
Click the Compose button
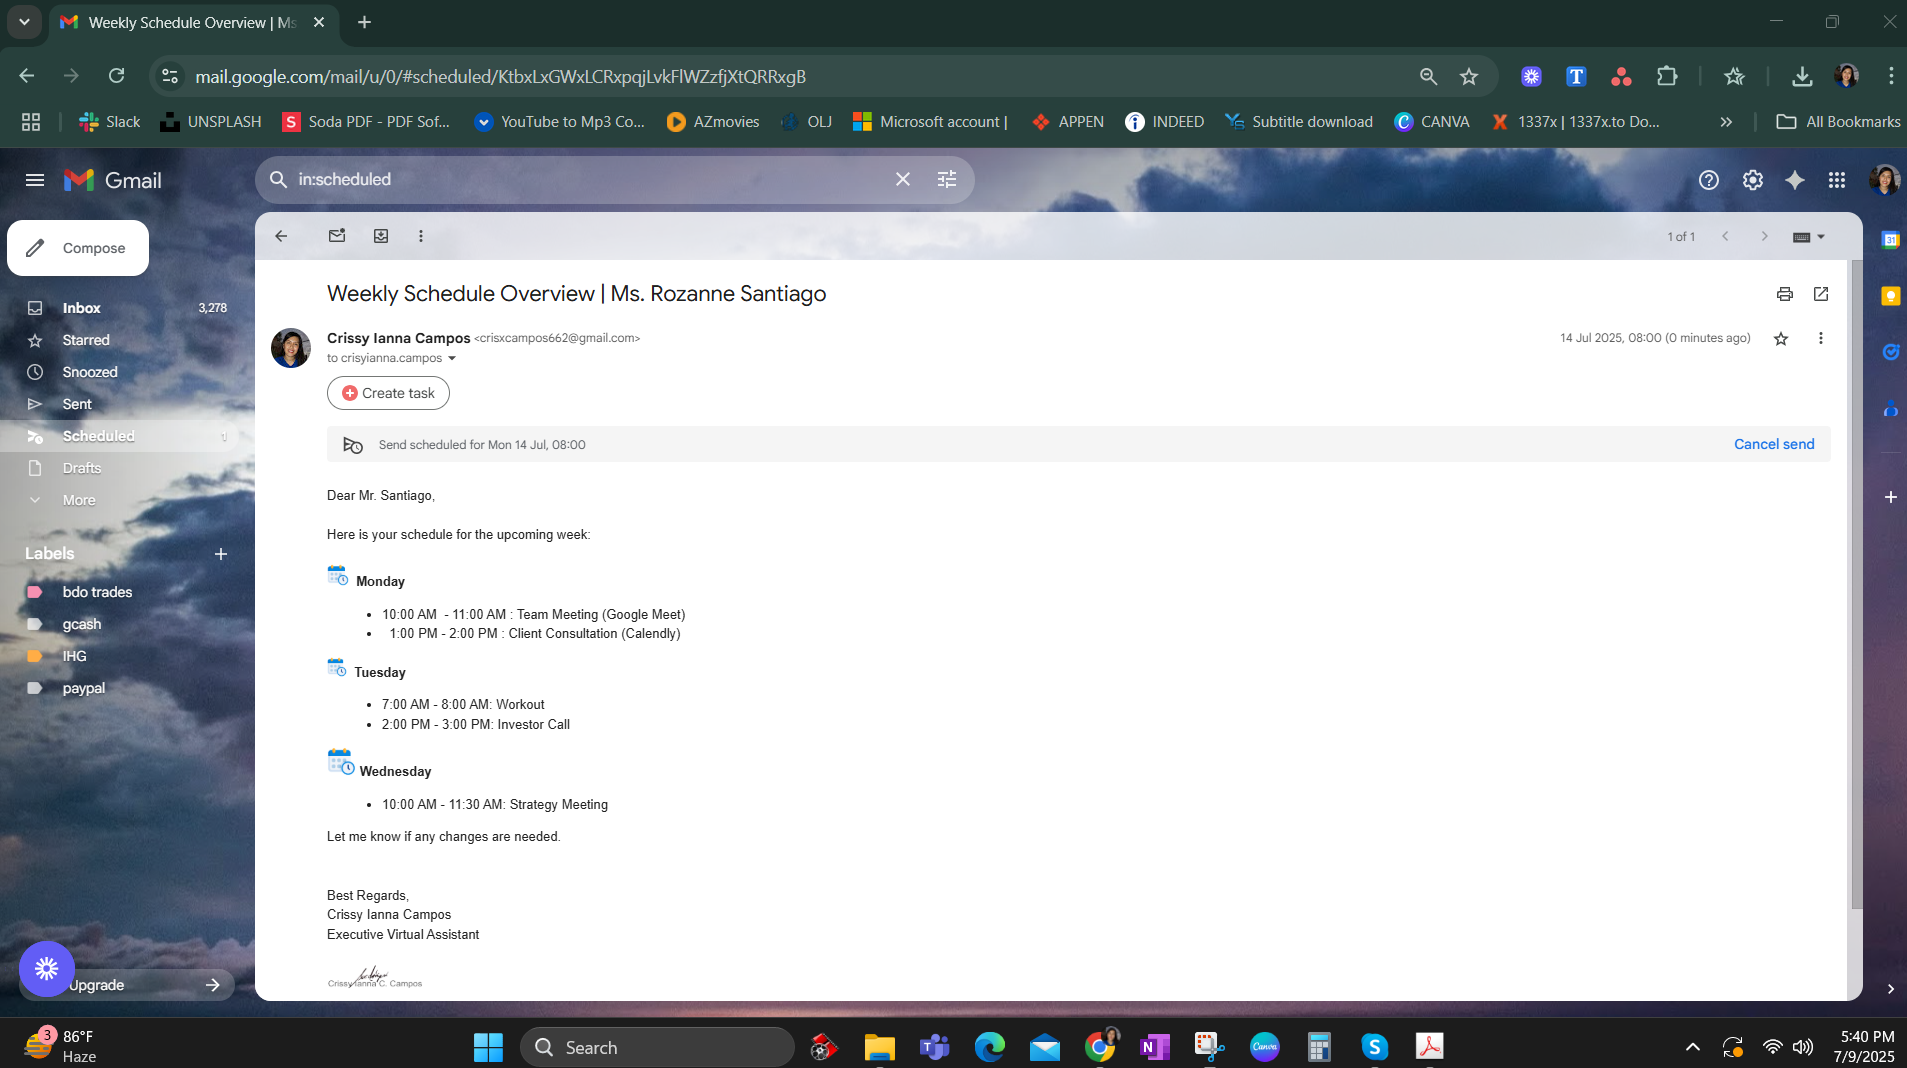78,248
